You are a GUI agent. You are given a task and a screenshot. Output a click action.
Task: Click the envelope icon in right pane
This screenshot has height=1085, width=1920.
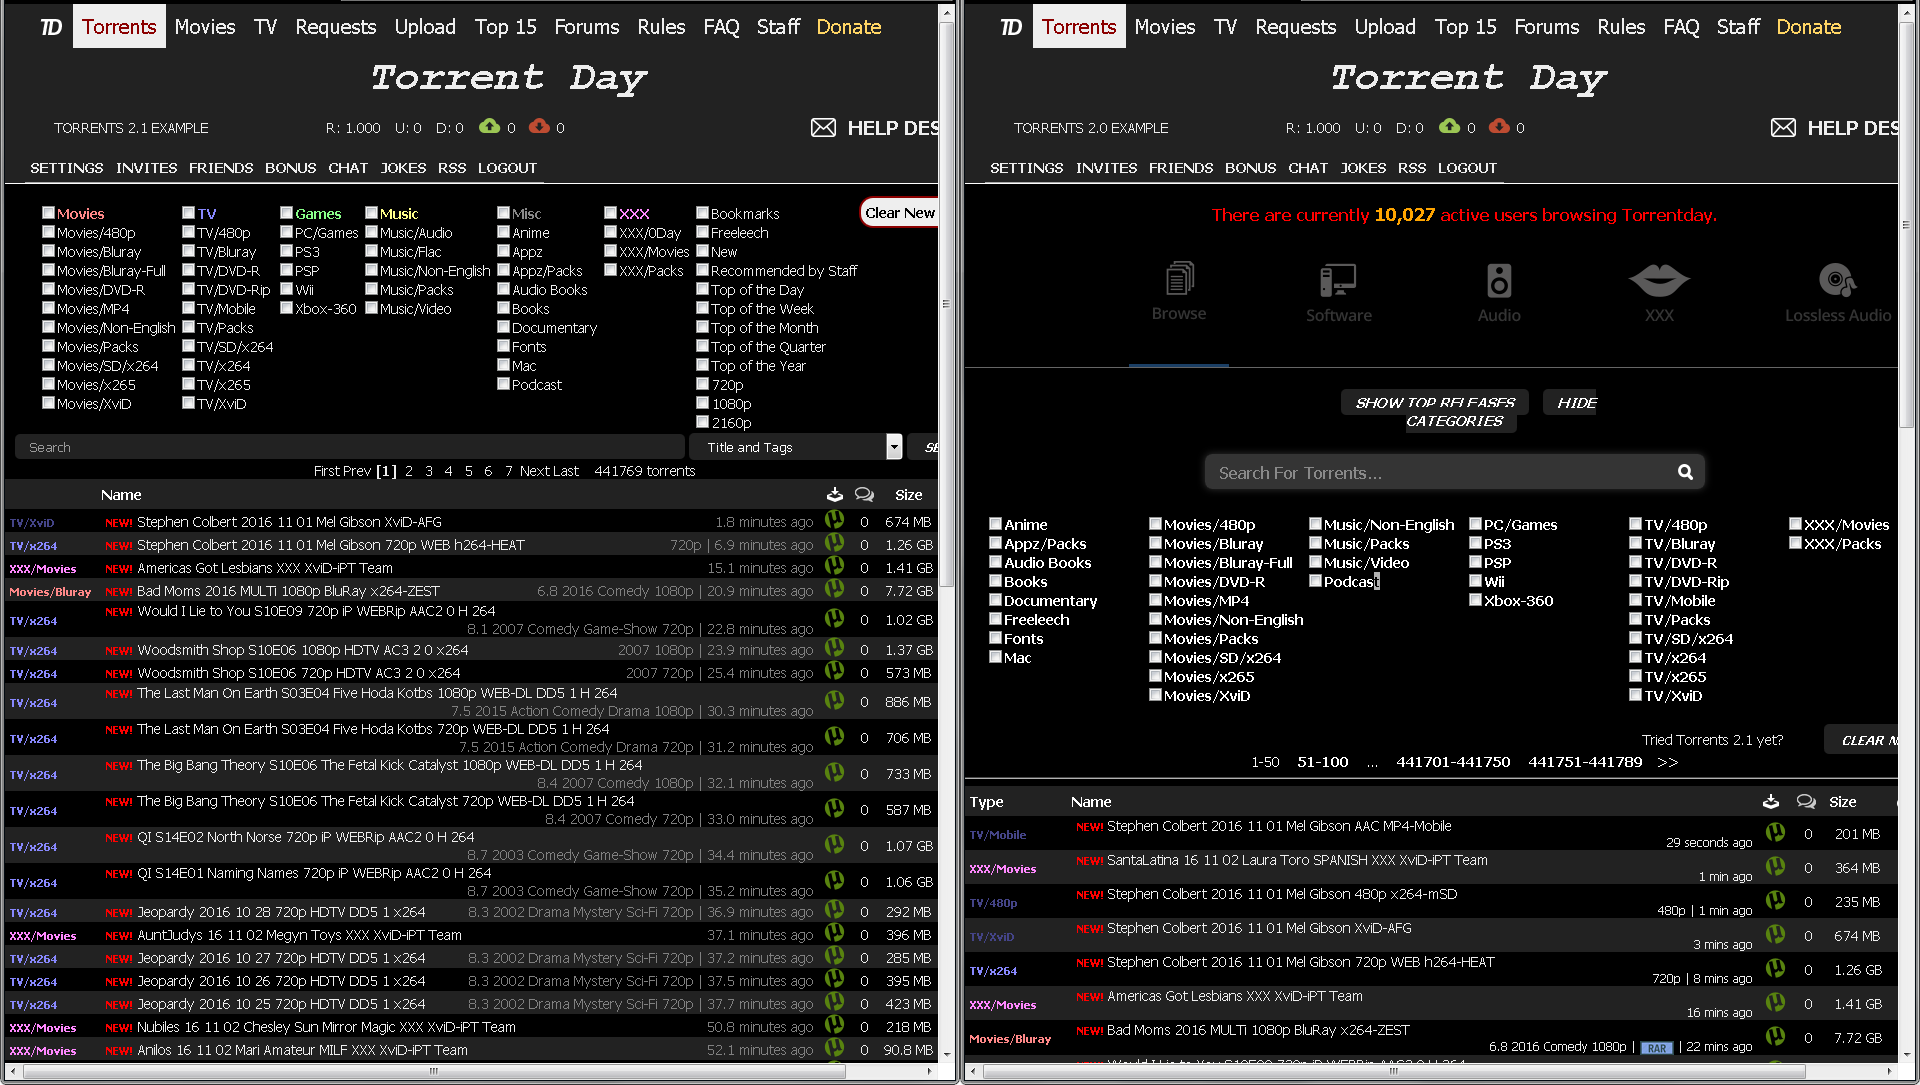1783,128
